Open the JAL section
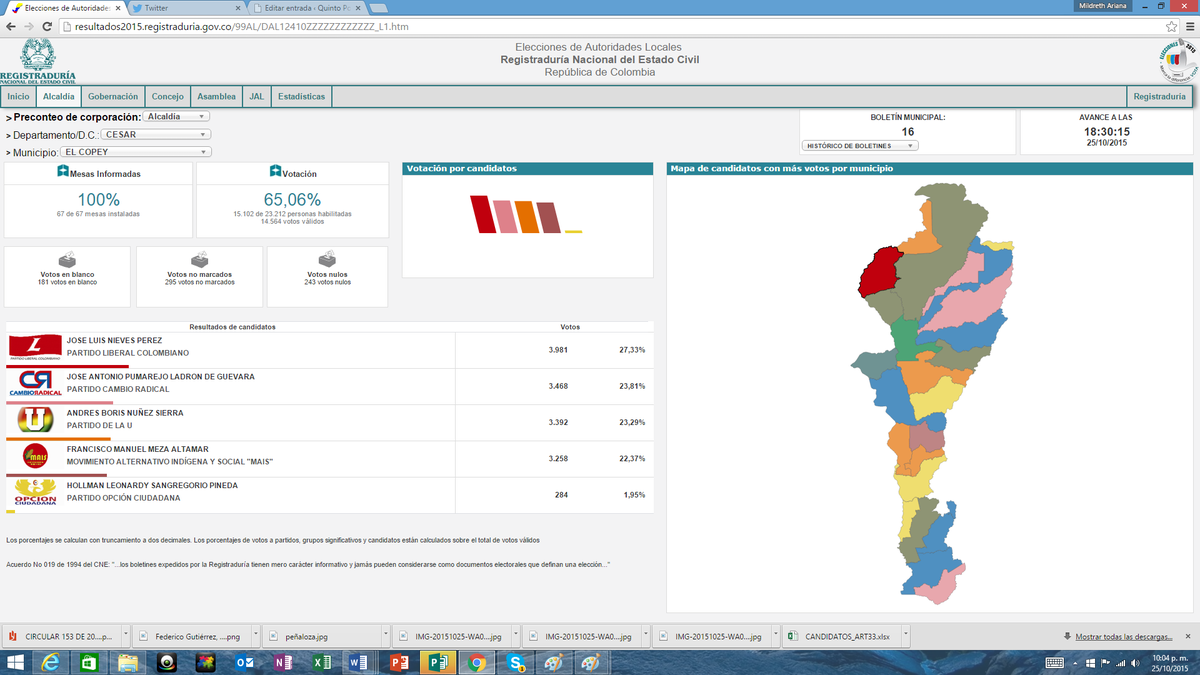 [x=256, y=97]
